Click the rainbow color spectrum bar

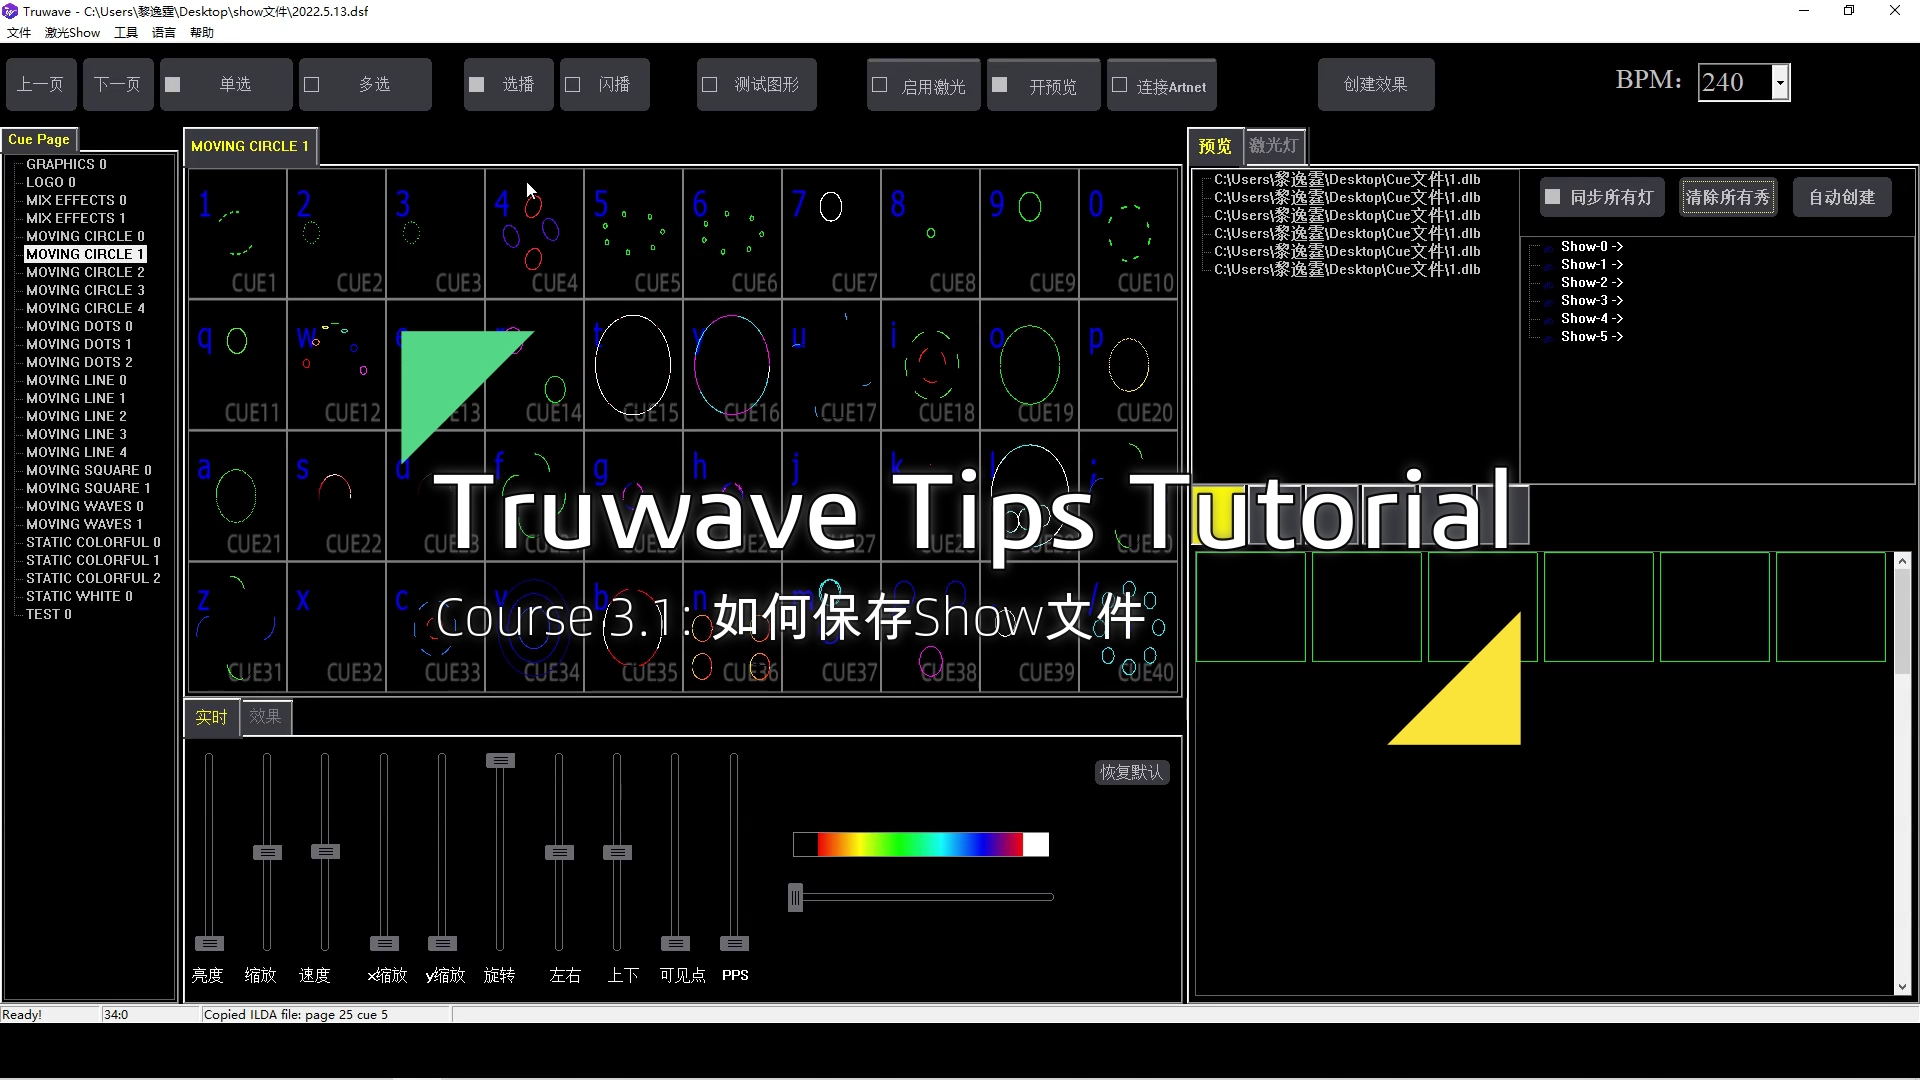tap(920, 845)
